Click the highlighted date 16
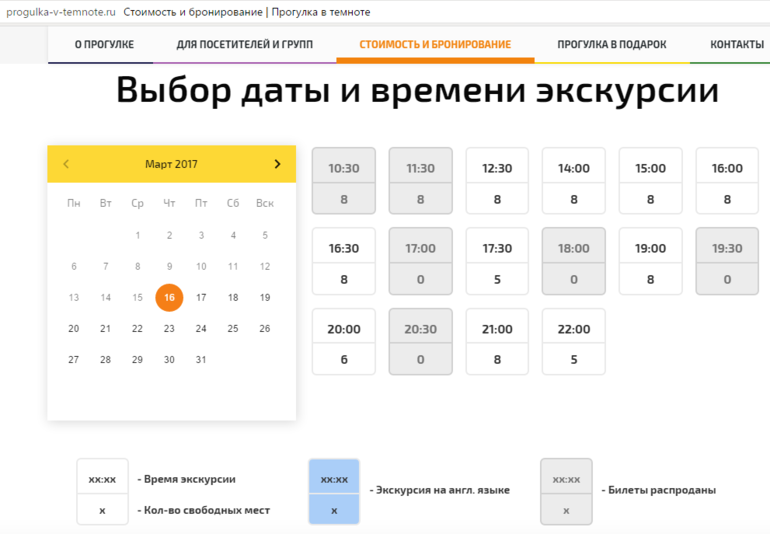This screenshot has height=534, width=770. (x=169, y=297)
